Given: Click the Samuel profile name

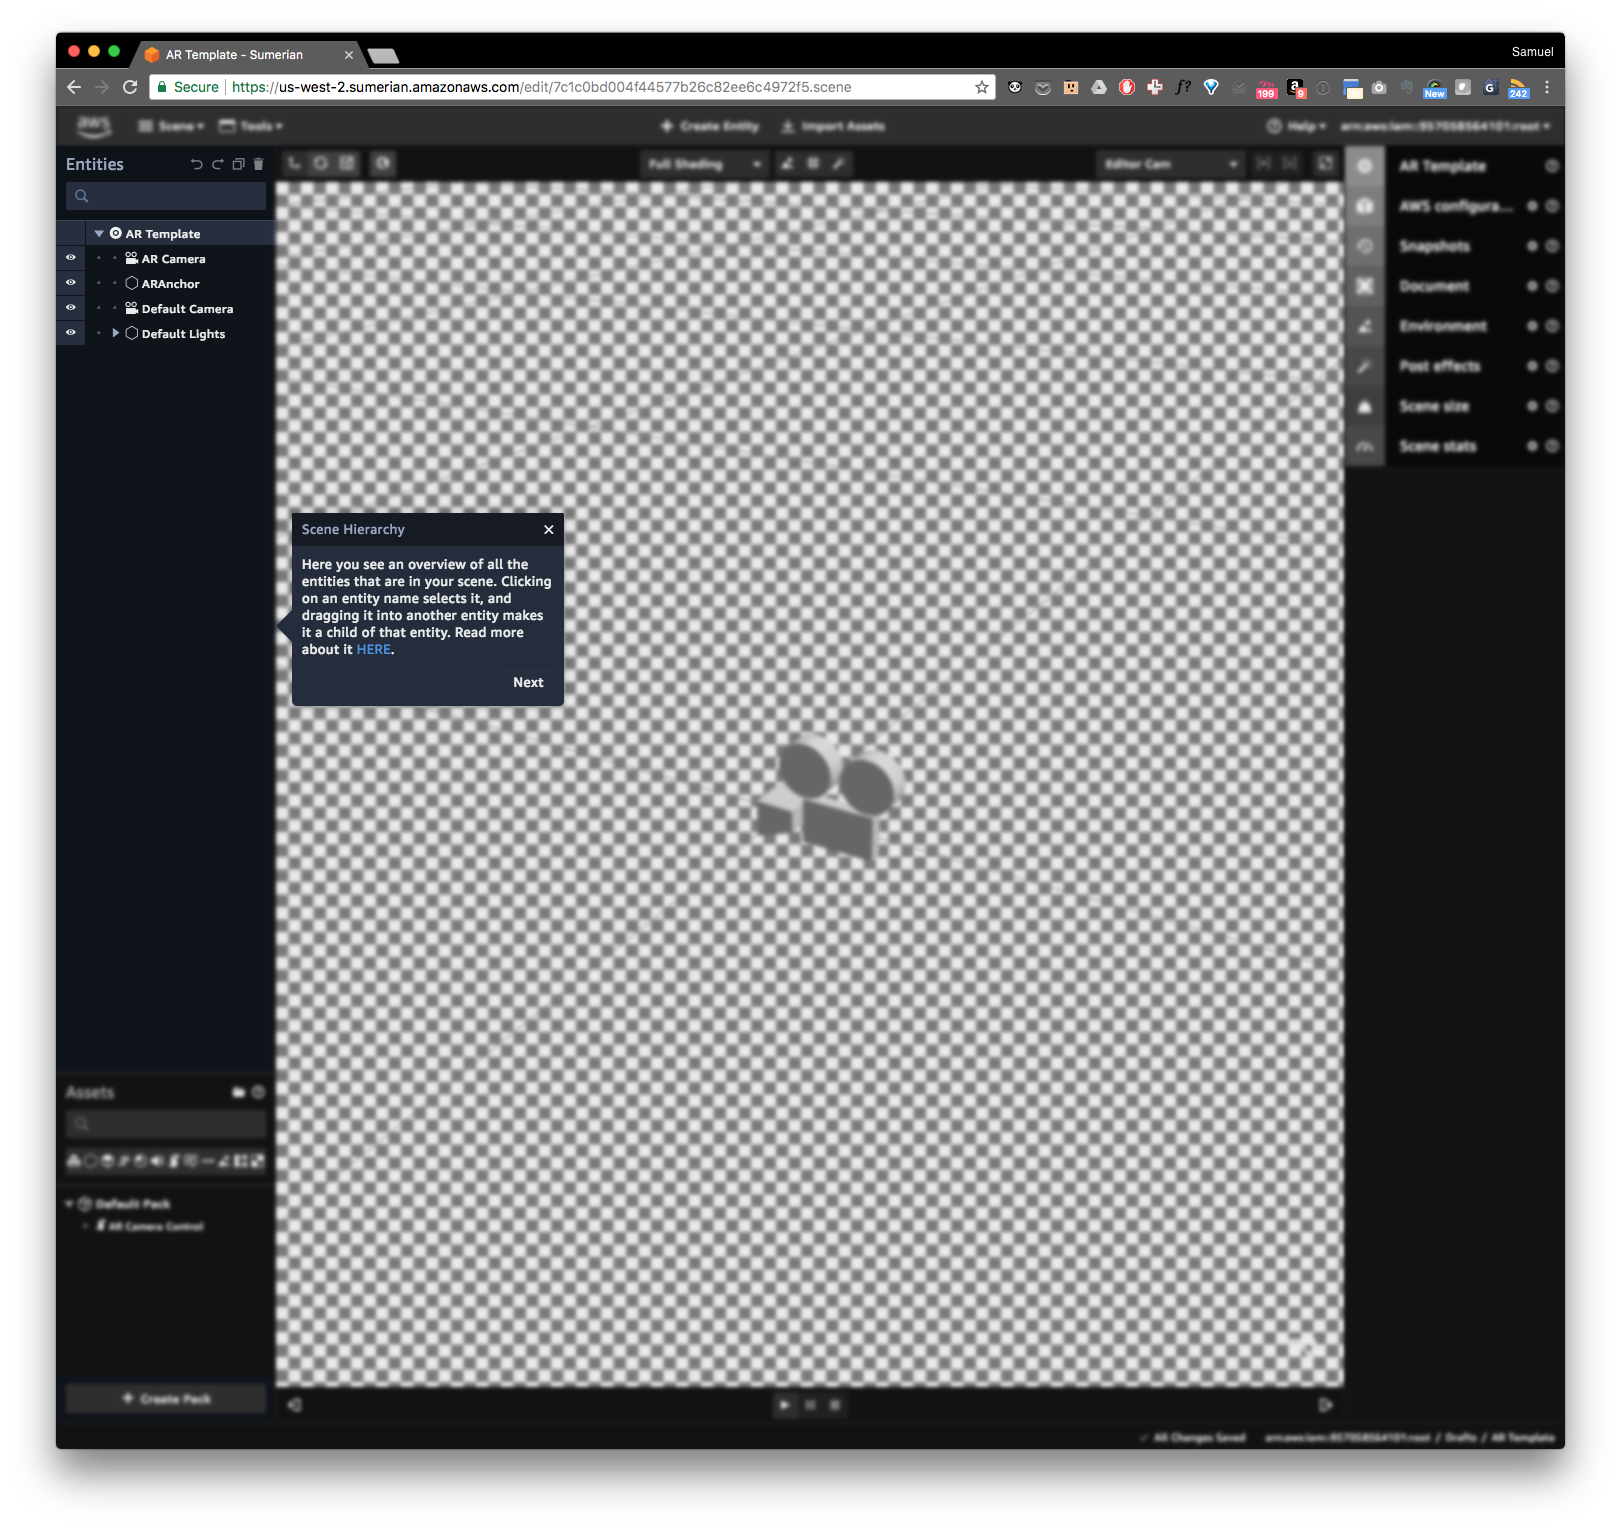Looking at the screenshot, I should point(1532,52).
